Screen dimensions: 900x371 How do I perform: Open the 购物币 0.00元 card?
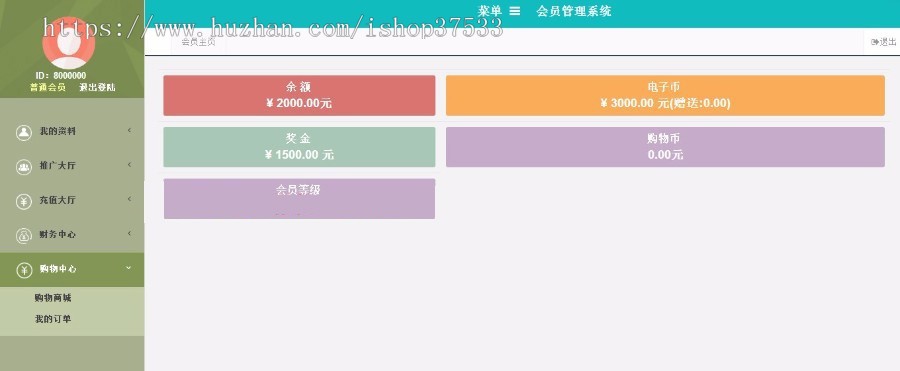click(x=665, y=147)
